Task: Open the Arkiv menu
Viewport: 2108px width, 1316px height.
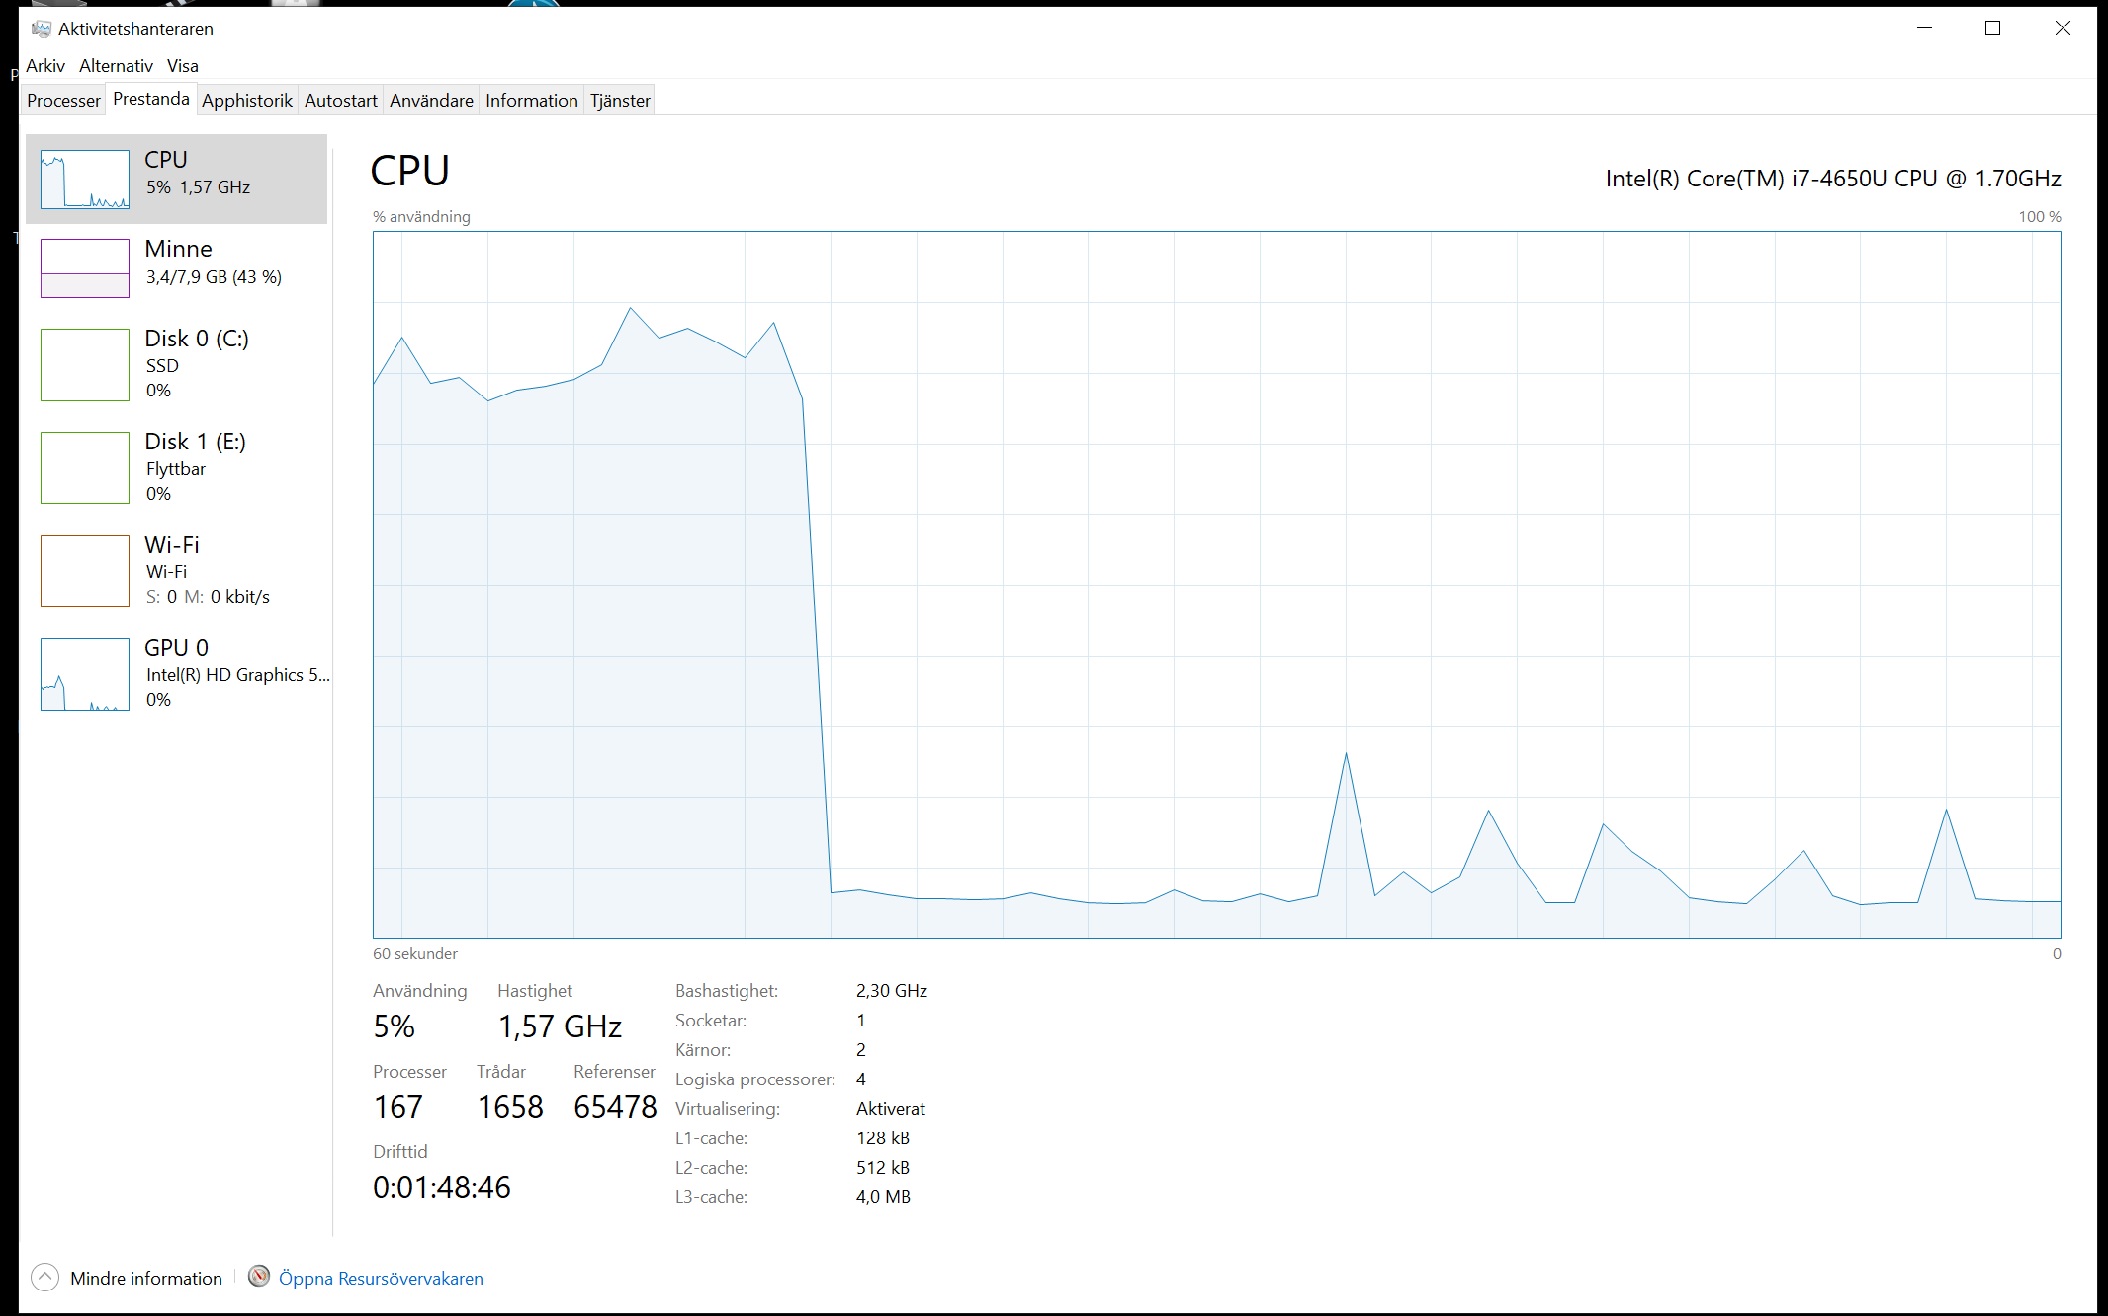Action: [x=45, y=66]
